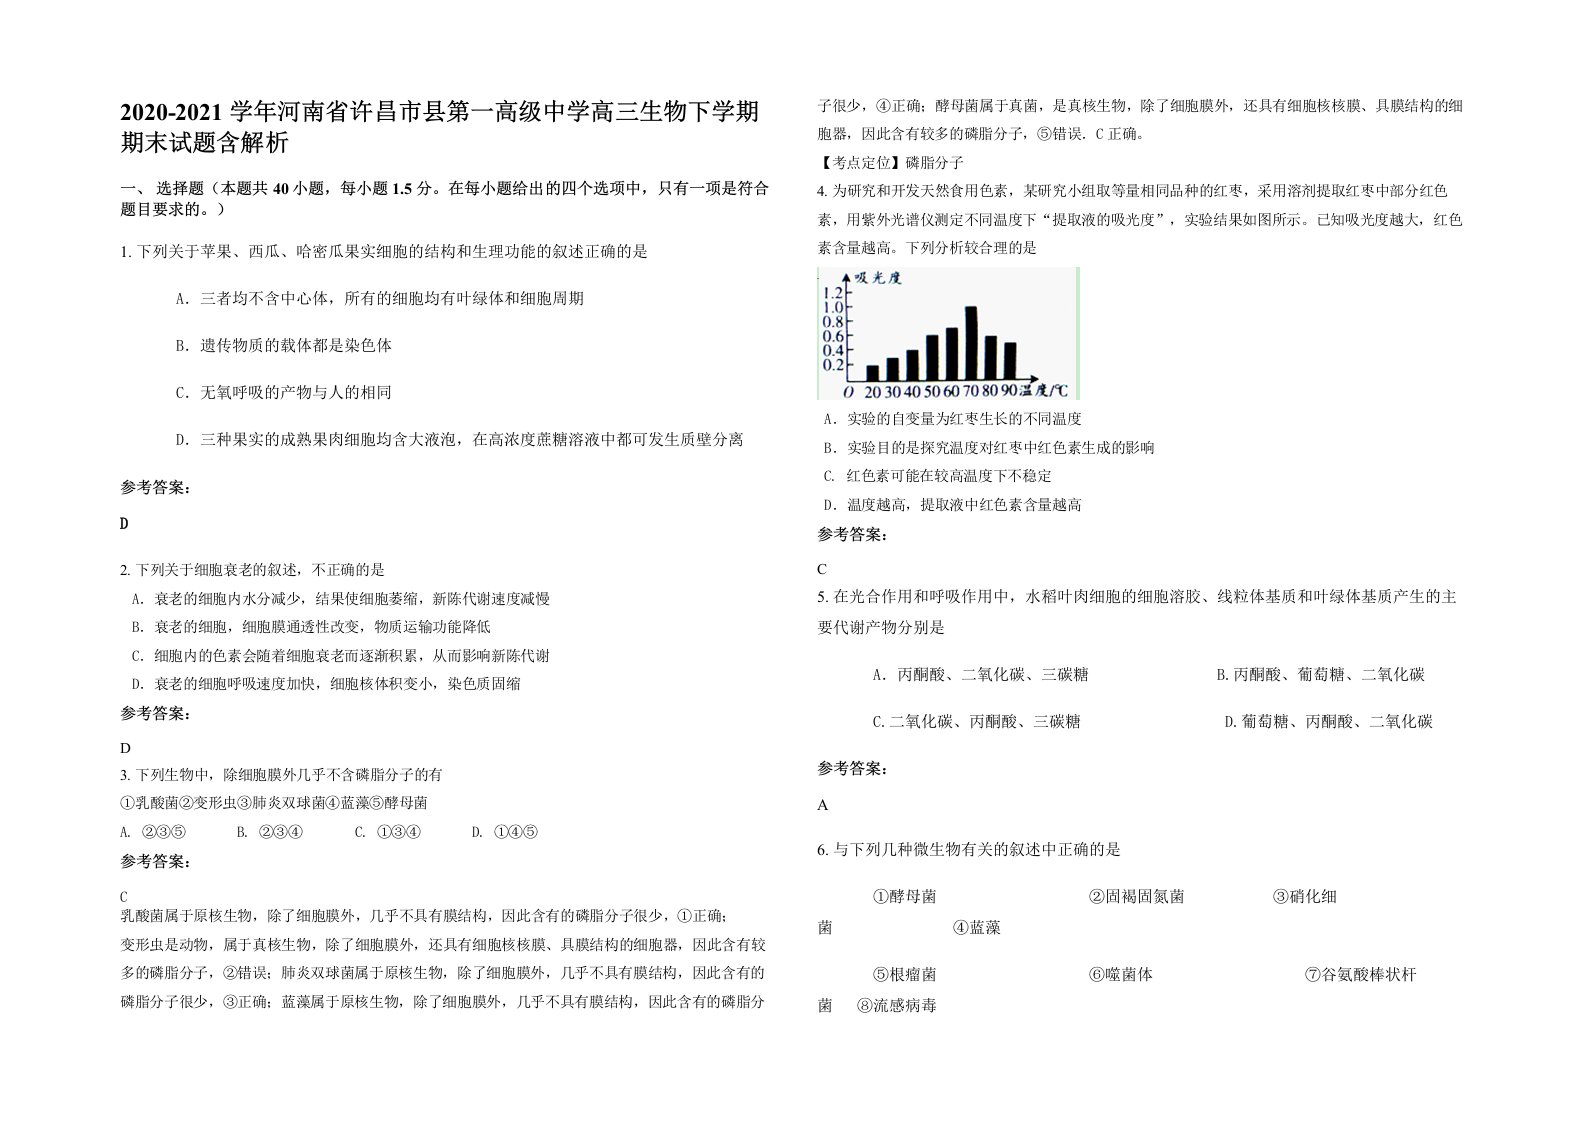Select option C '细胞内的色素会随着细胞衰老'
The height and width of the screenshot is (1122, 1587).
click(341, 656)
